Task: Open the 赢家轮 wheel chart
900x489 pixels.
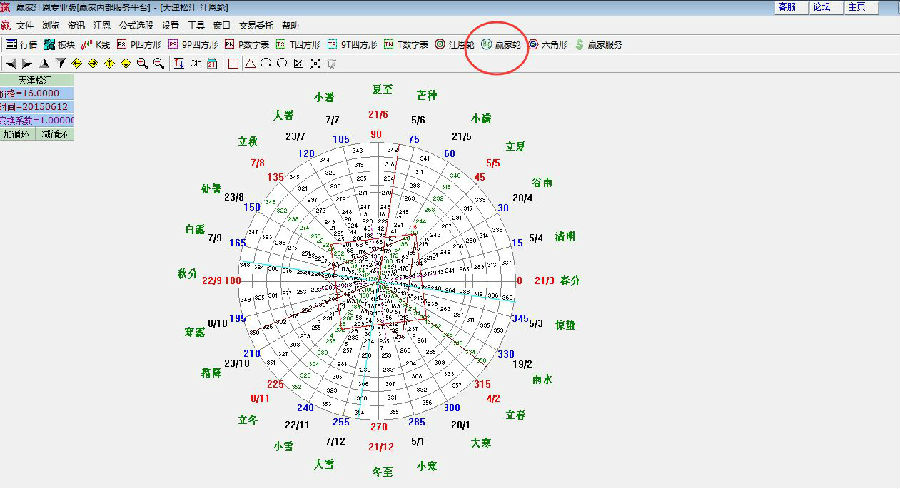Action: pyautogui.click(x=501, y=44)
